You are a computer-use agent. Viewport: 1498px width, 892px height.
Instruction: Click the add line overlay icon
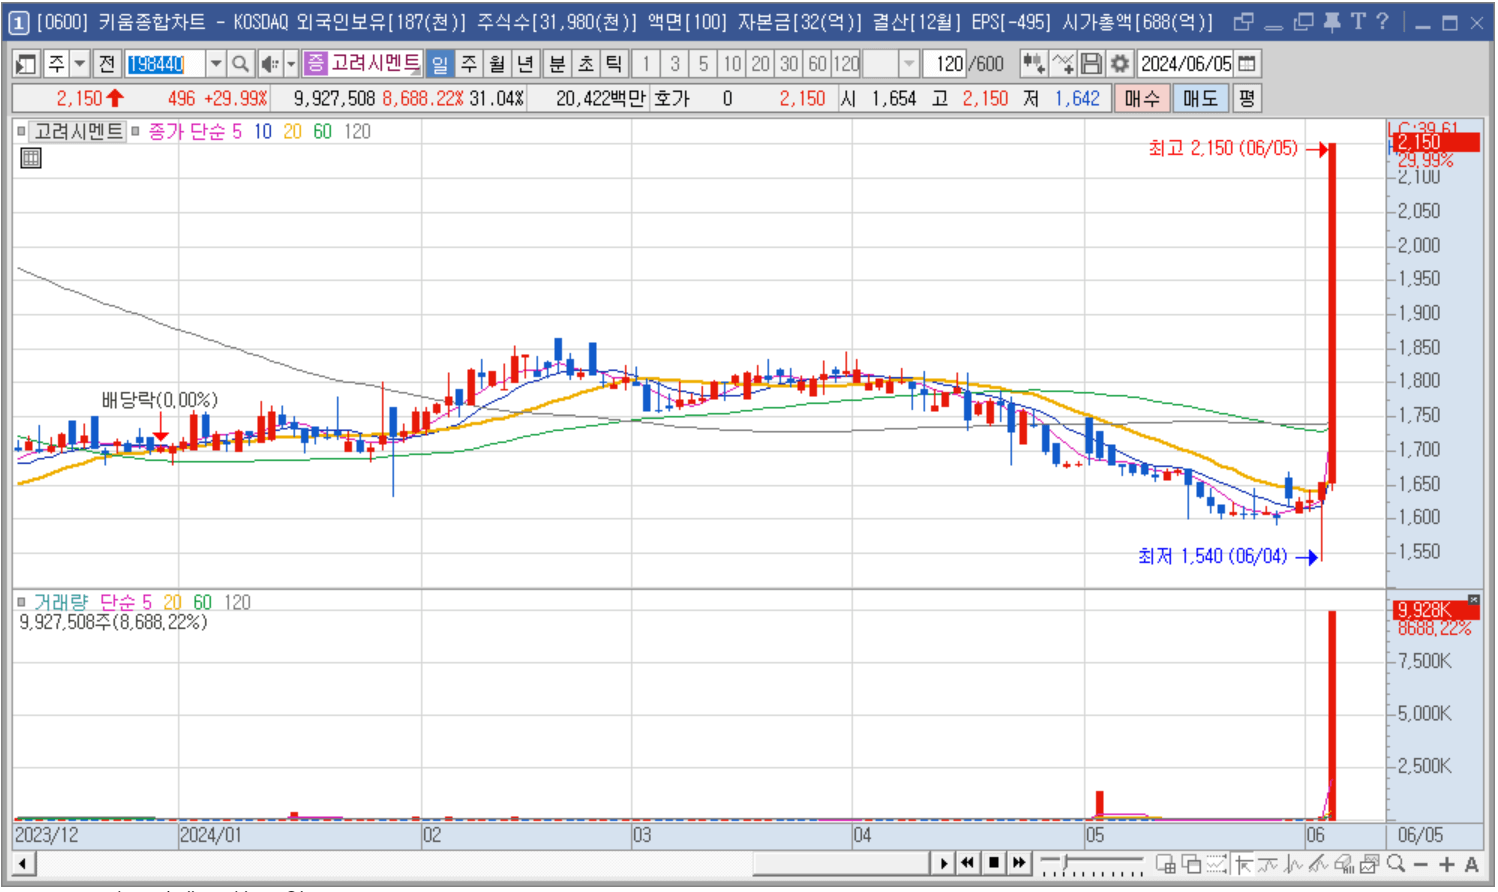[x=1063, y=64]
